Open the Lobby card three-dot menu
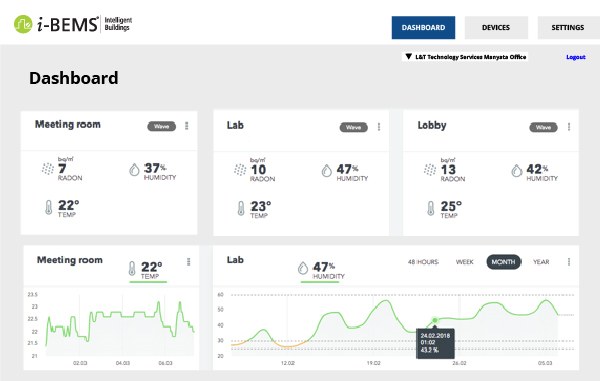This screenshot has height=381, width=600. coord(569,127)
